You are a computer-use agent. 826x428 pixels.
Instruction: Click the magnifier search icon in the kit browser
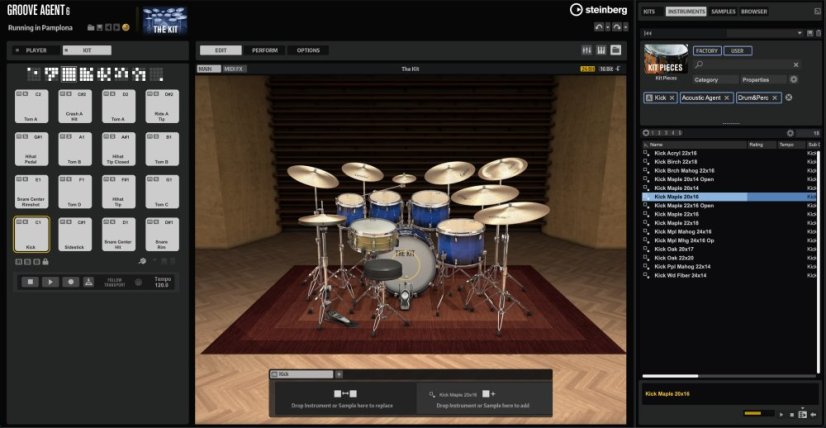click(x=699, y=64)
